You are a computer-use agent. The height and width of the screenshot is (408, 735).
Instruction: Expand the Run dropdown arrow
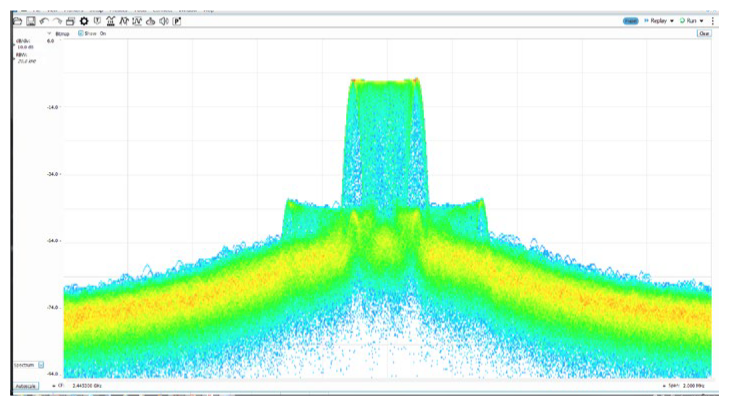click(x=702, y=20)
